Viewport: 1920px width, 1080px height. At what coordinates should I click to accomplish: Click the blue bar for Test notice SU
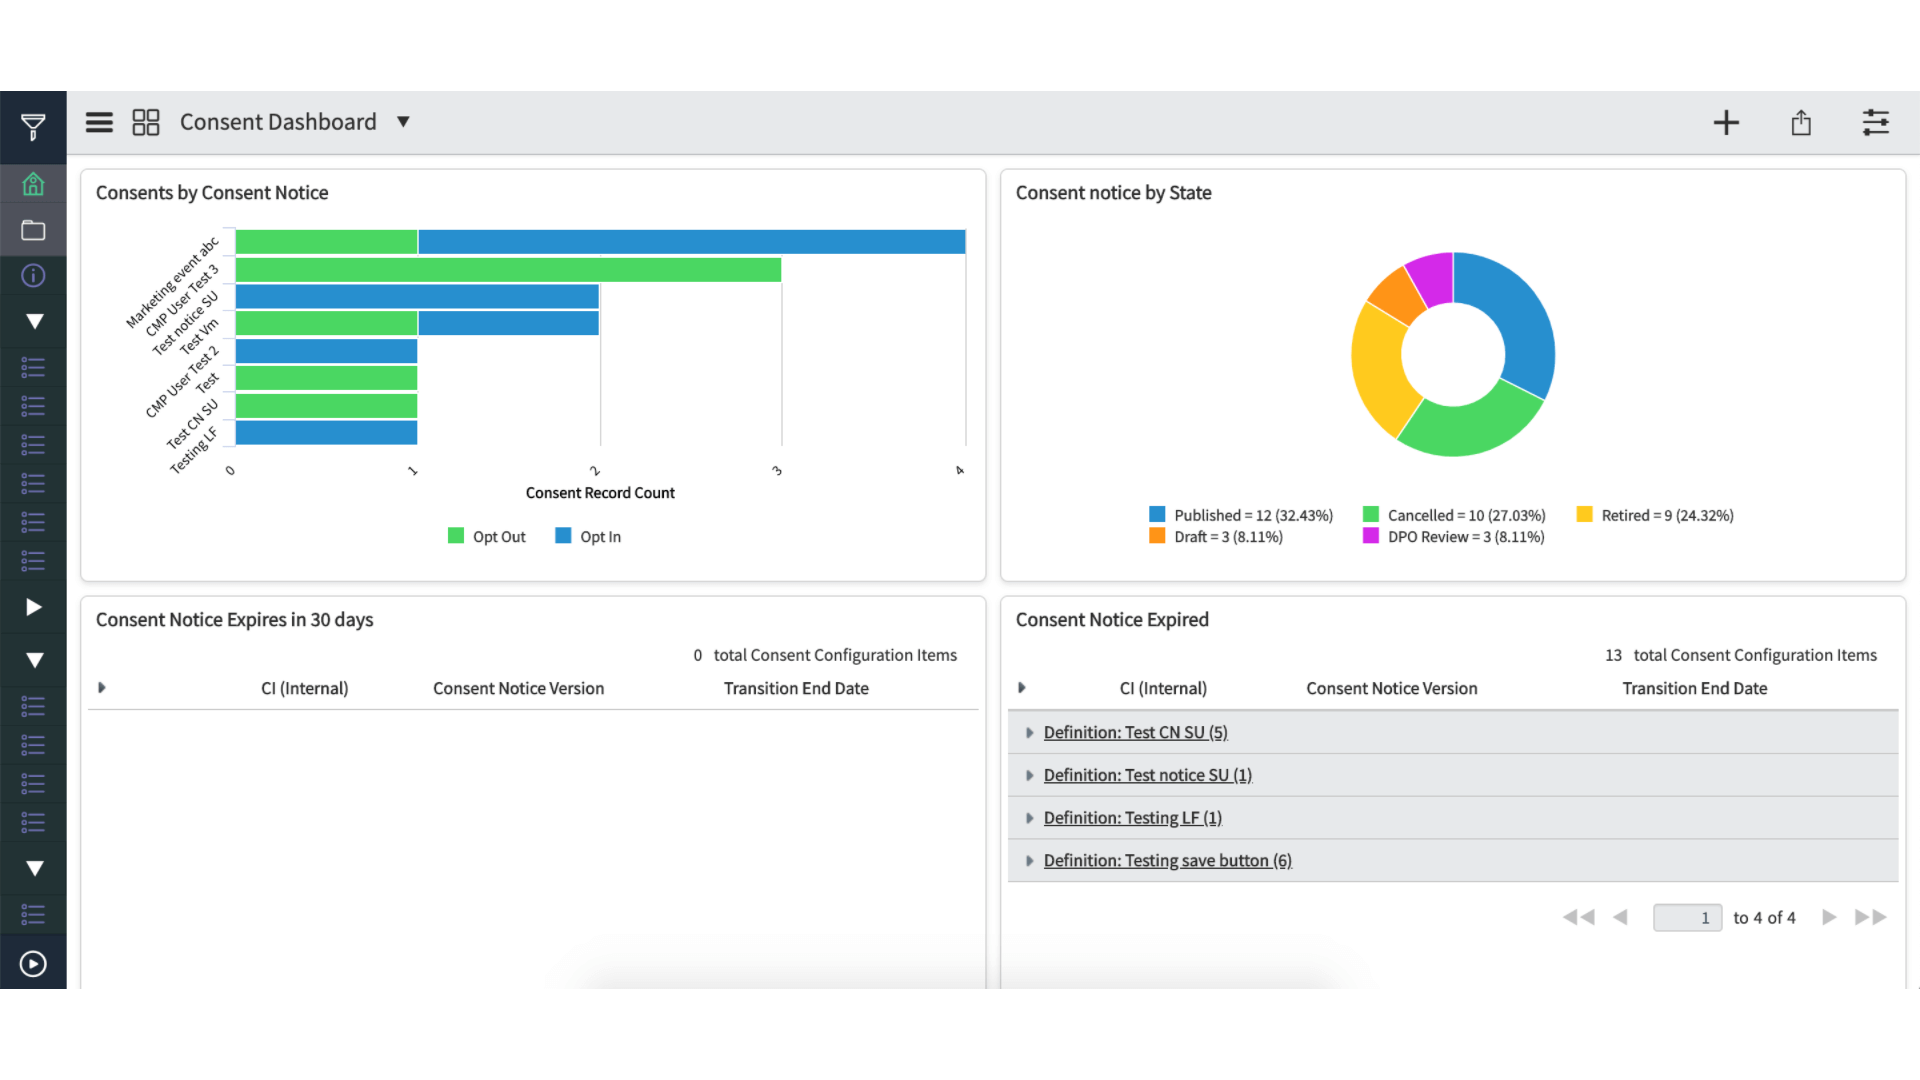click(x=417, y=297)
